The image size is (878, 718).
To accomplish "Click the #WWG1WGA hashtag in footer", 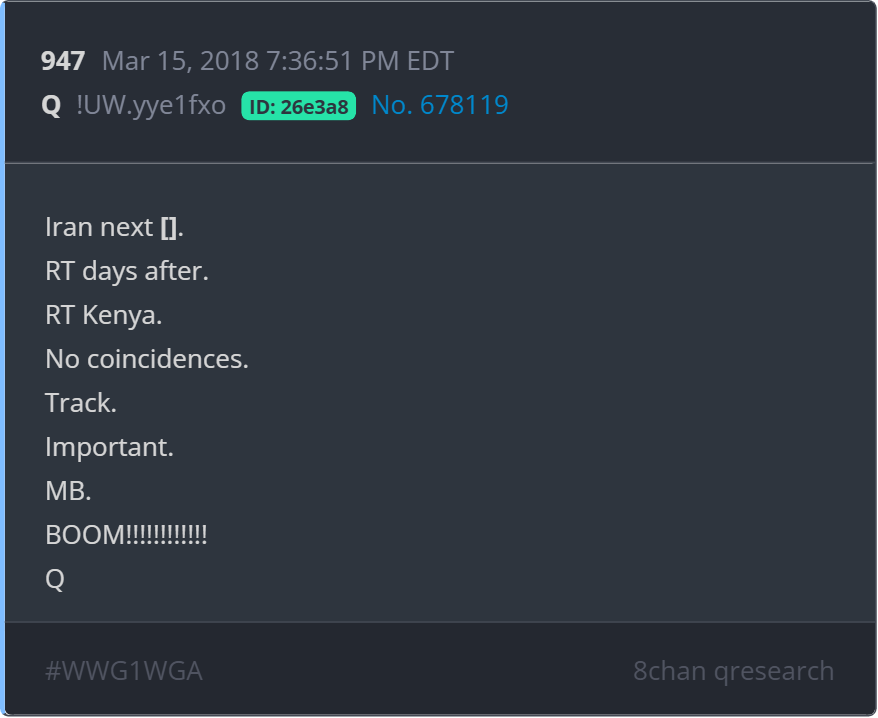I will pyautogui.click(x=124, y=670).
